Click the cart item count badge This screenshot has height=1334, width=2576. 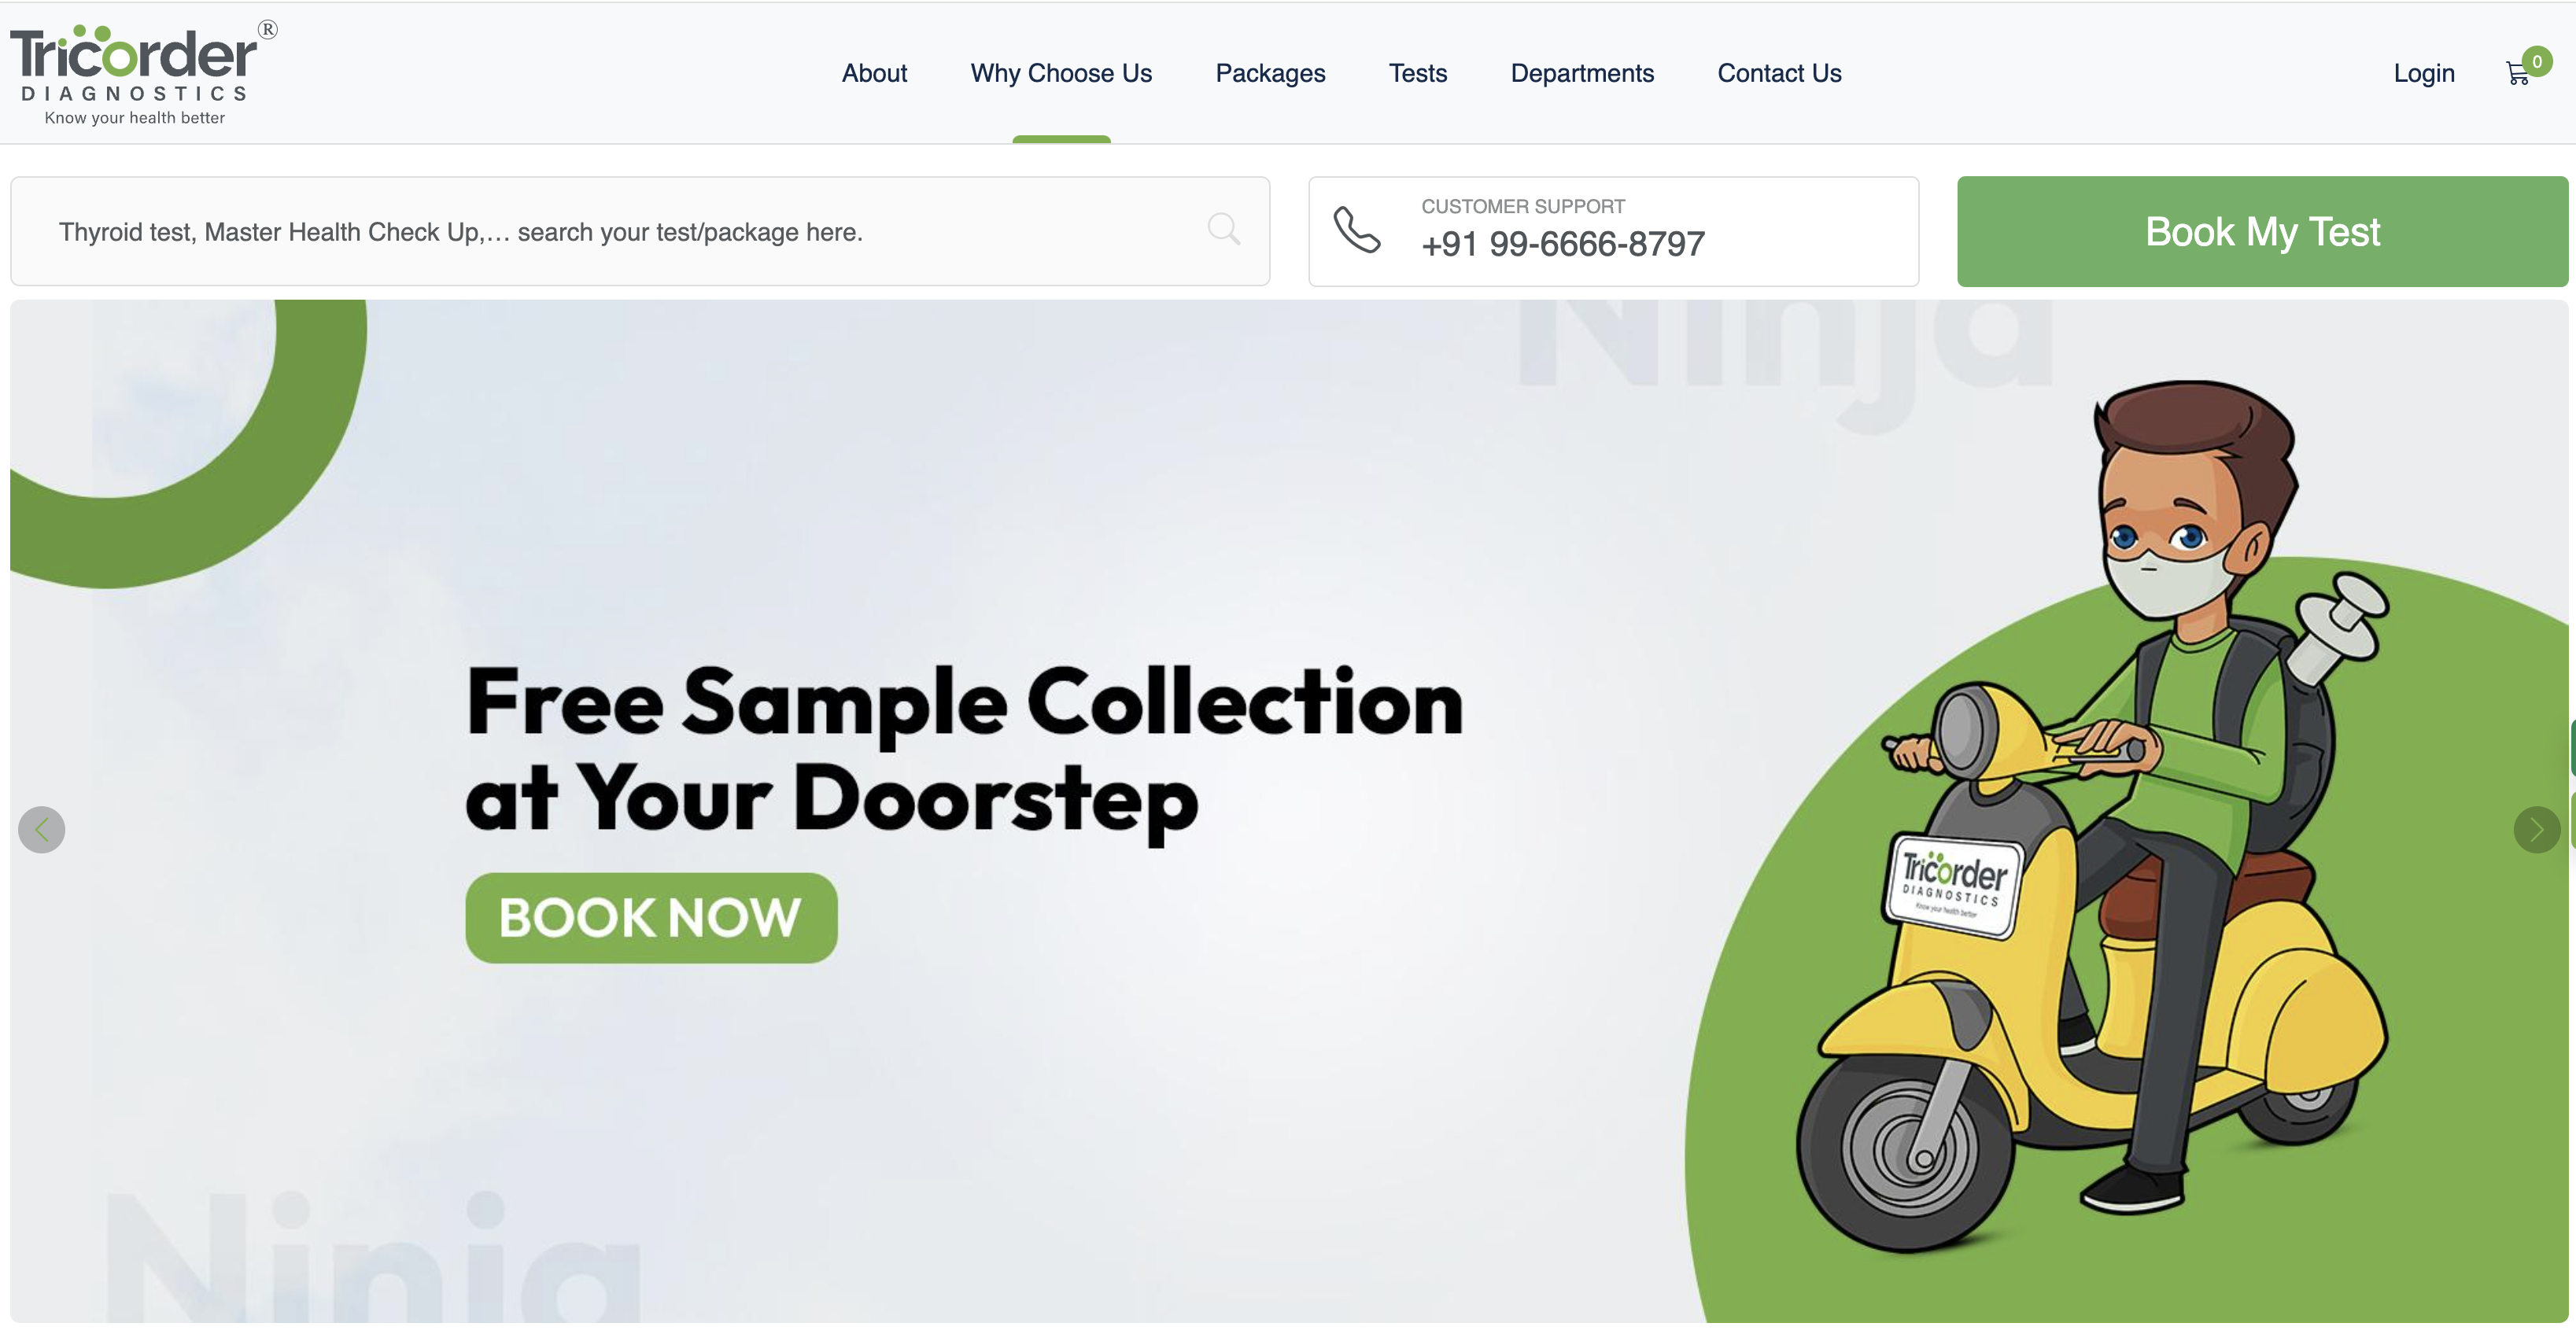pos(2537,61)
